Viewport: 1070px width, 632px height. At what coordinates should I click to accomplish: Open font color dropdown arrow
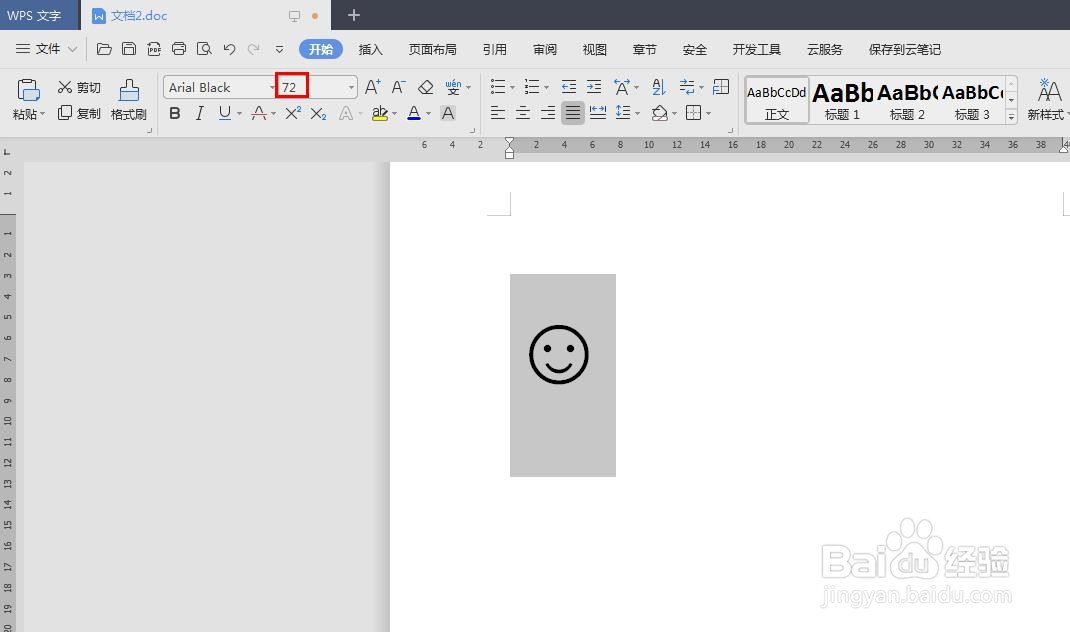pyautogui.click(x=429, y=113)
